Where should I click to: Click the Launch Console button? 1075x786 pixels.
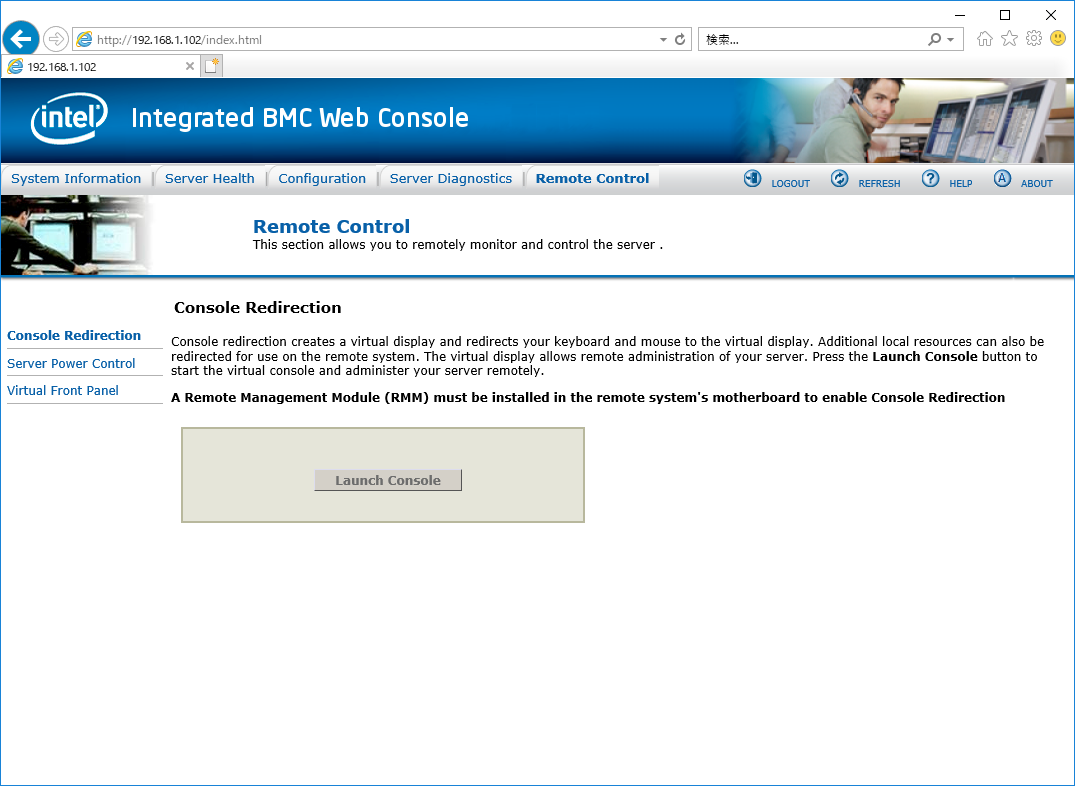coord(388,480)
